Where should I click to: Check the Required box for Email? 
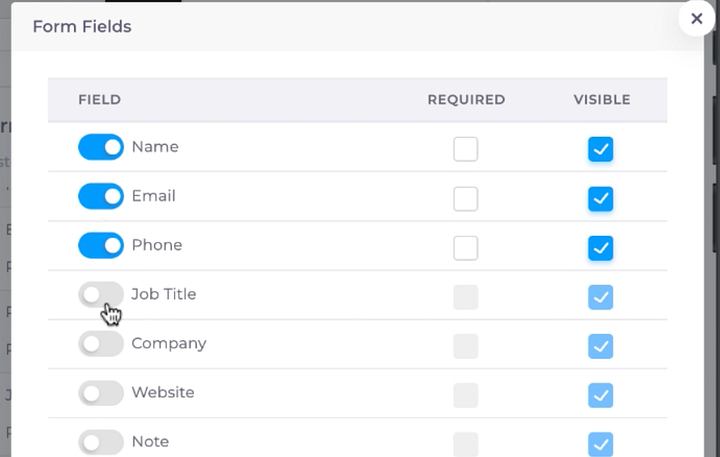coord(466,199)
